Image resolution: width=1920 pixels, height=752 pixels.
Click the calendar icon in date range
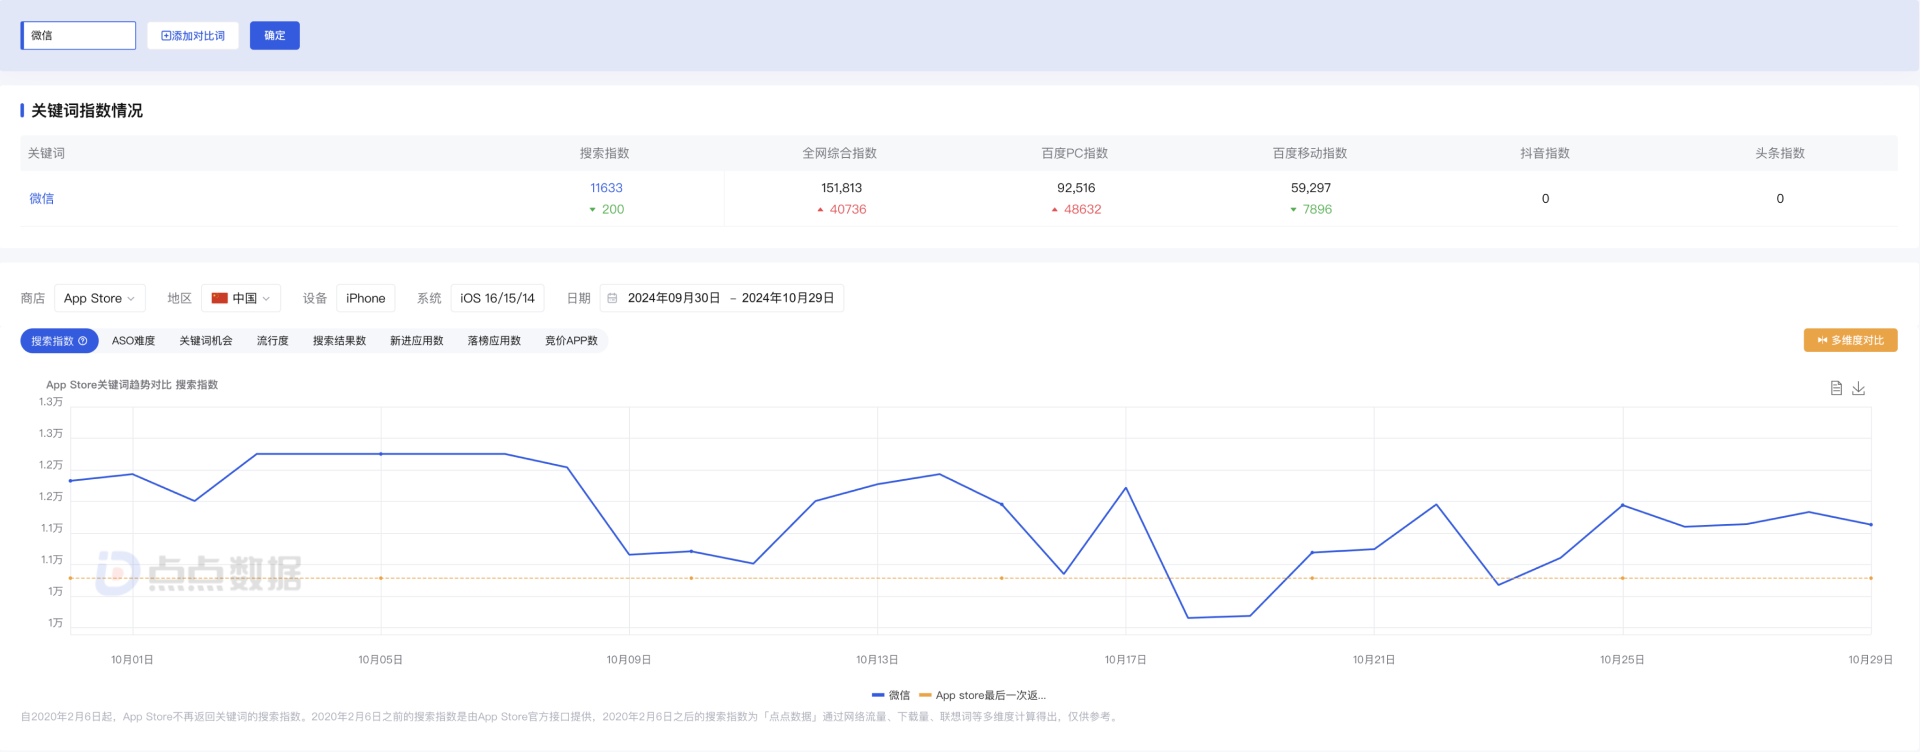point(613,298)
